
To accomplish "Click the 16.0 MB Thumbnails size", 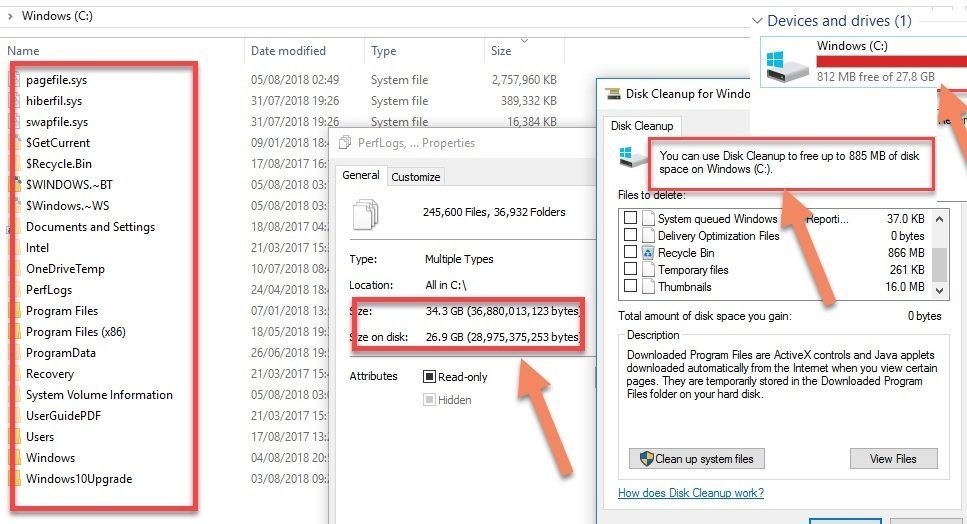I will [x=905, y=287].
